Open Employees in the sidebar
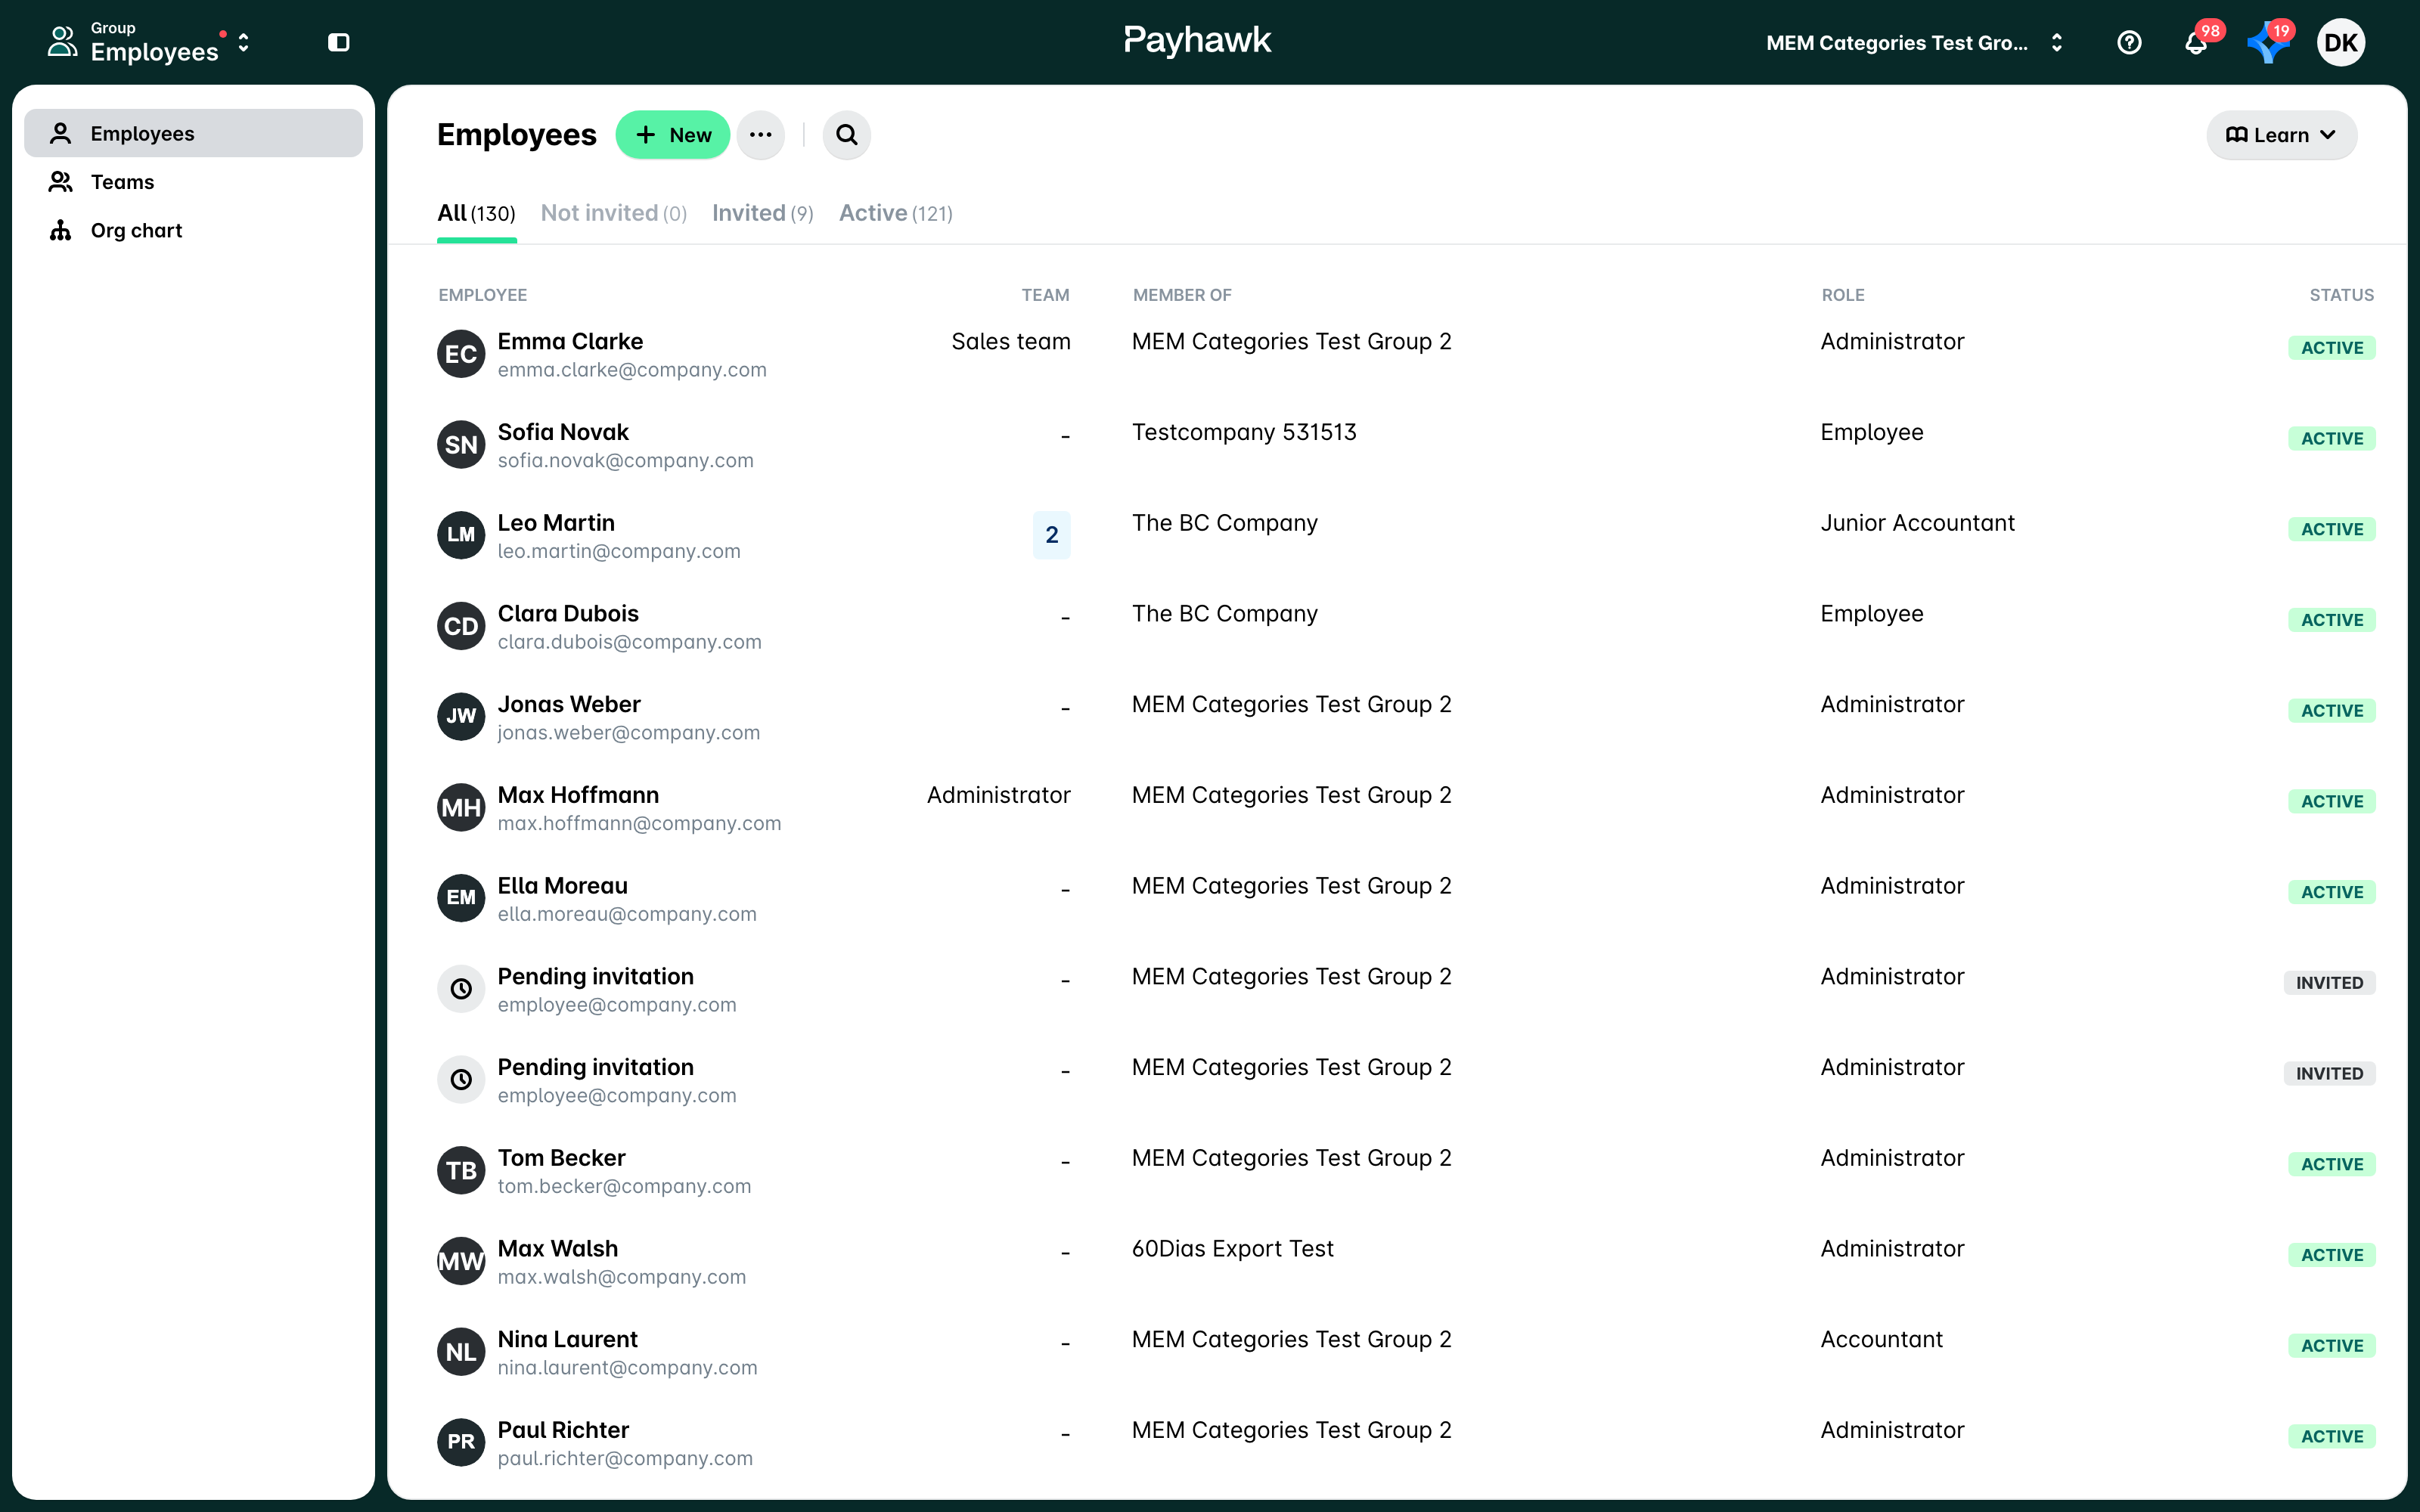 (193, 133)
